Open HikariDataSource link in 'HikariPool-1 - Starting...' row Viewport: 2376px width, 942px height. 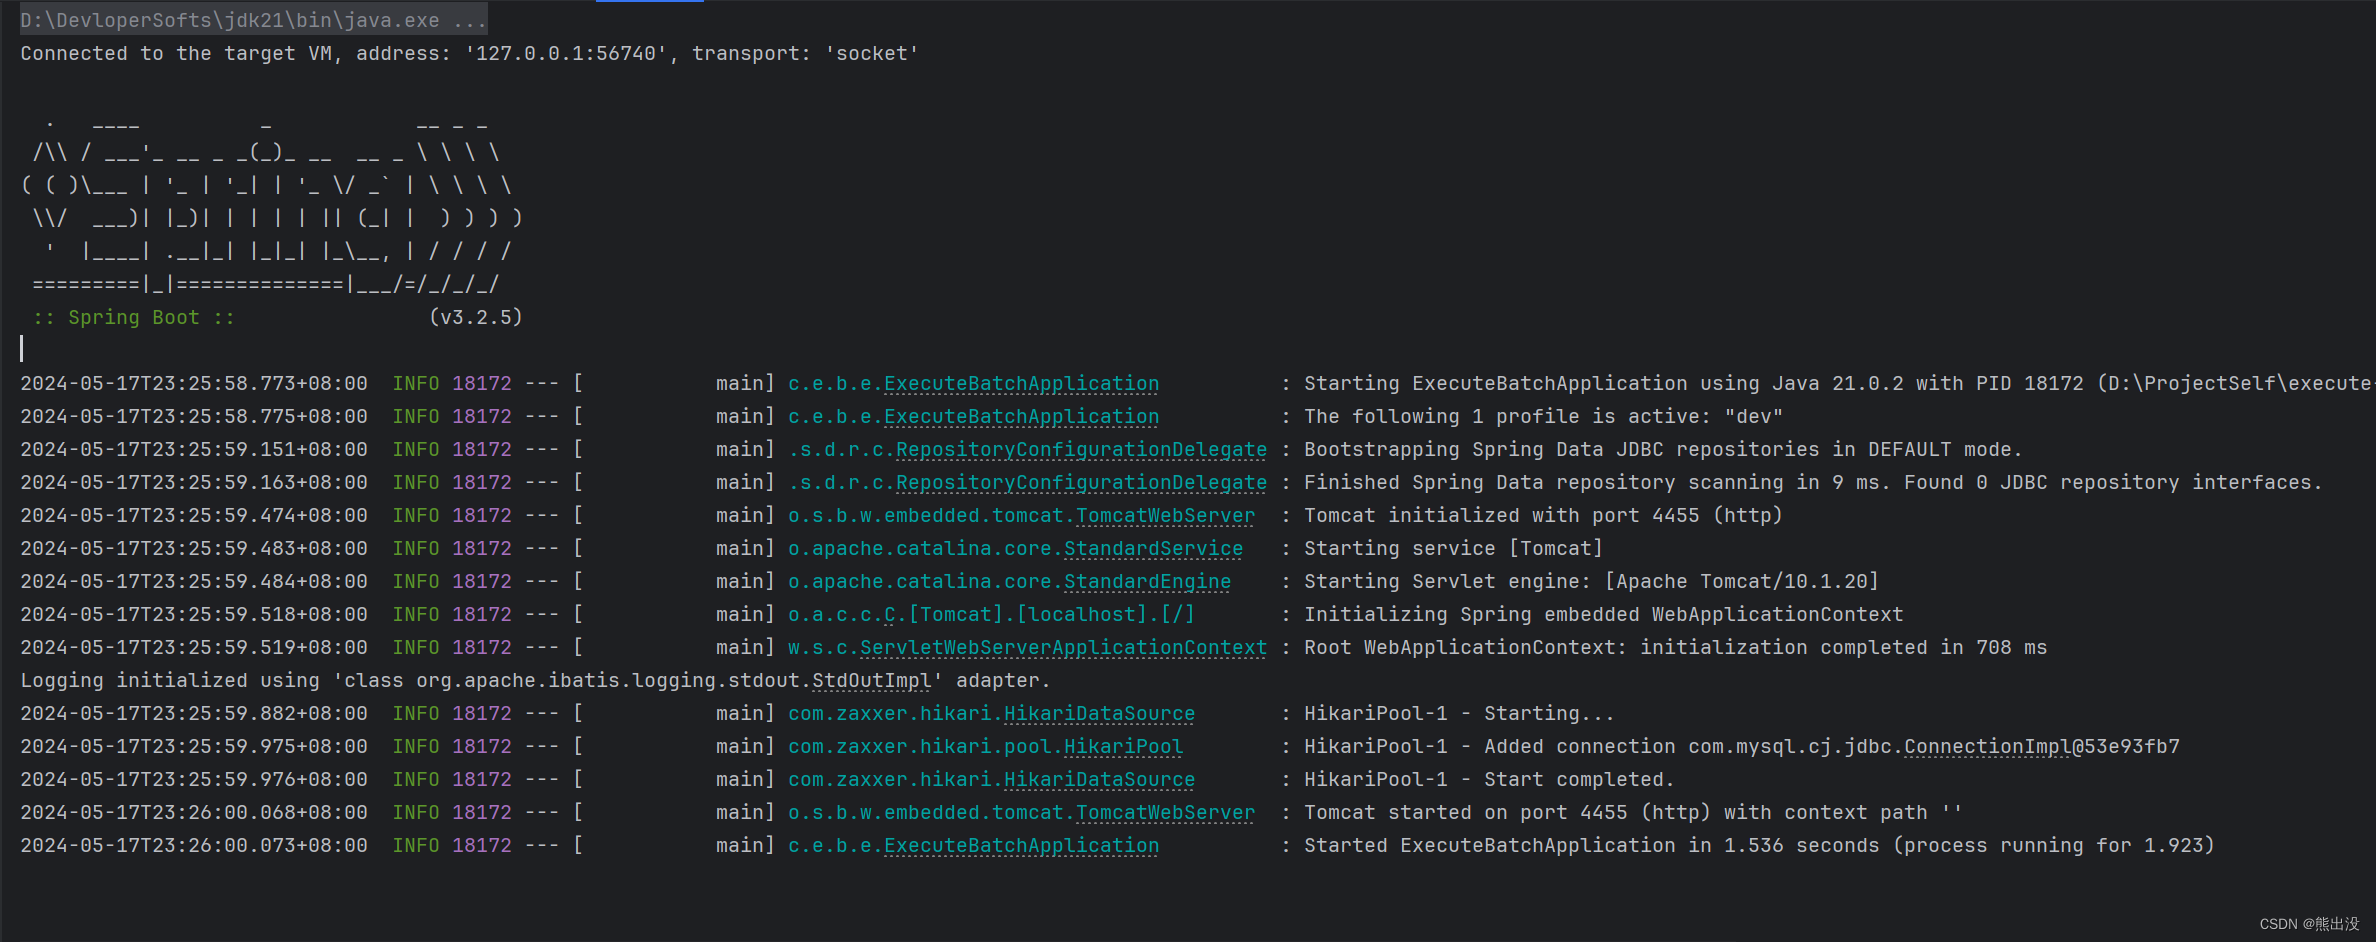point(1099,713)
